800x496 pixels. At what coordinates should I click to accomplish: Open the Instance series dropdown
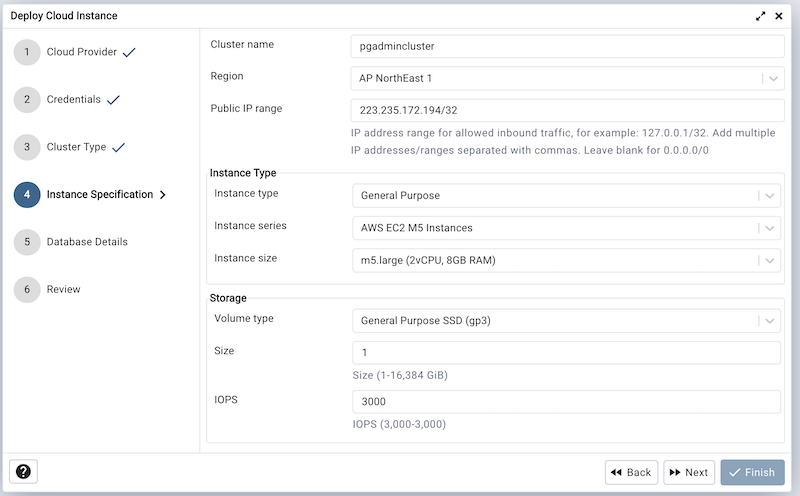769,228
